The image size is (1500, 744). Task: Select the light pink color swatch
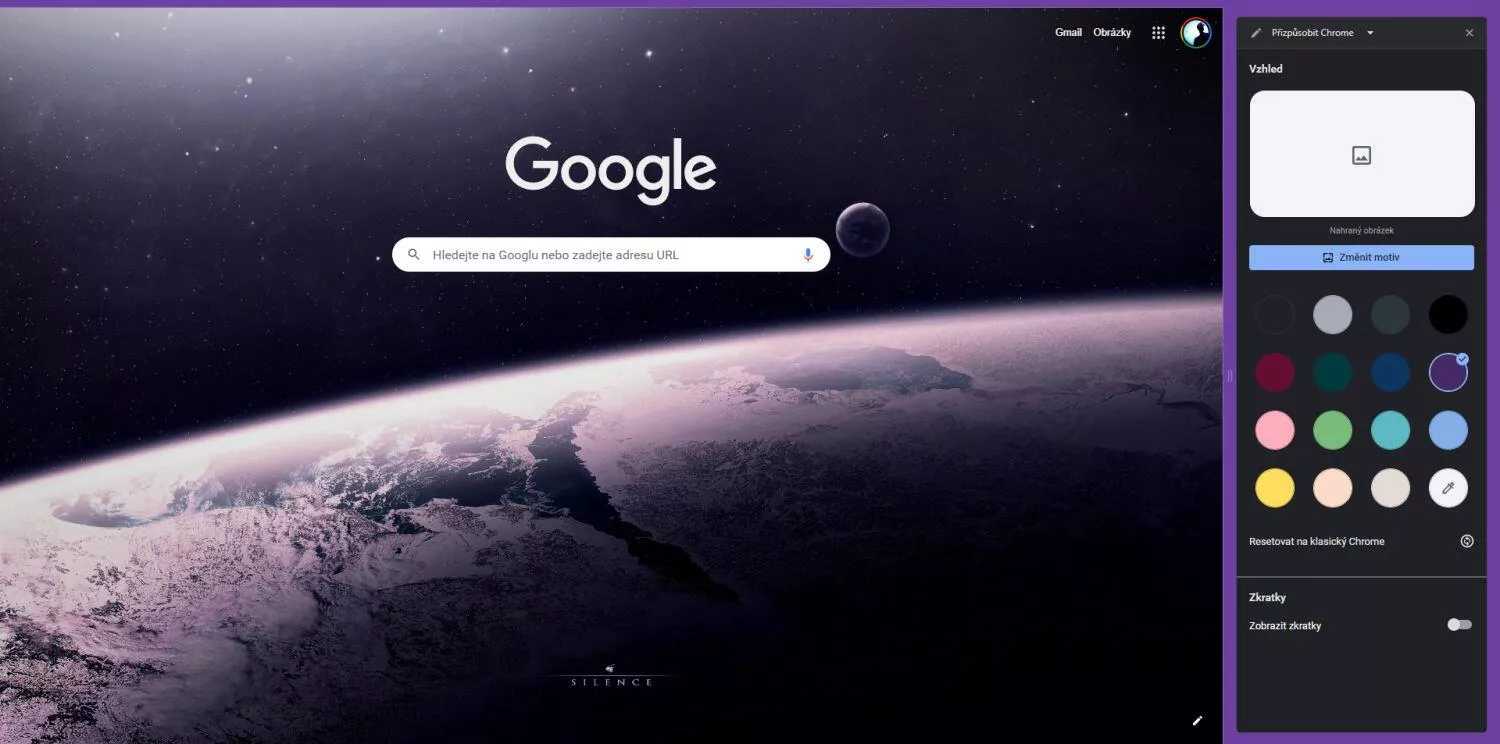point(1275,430)
